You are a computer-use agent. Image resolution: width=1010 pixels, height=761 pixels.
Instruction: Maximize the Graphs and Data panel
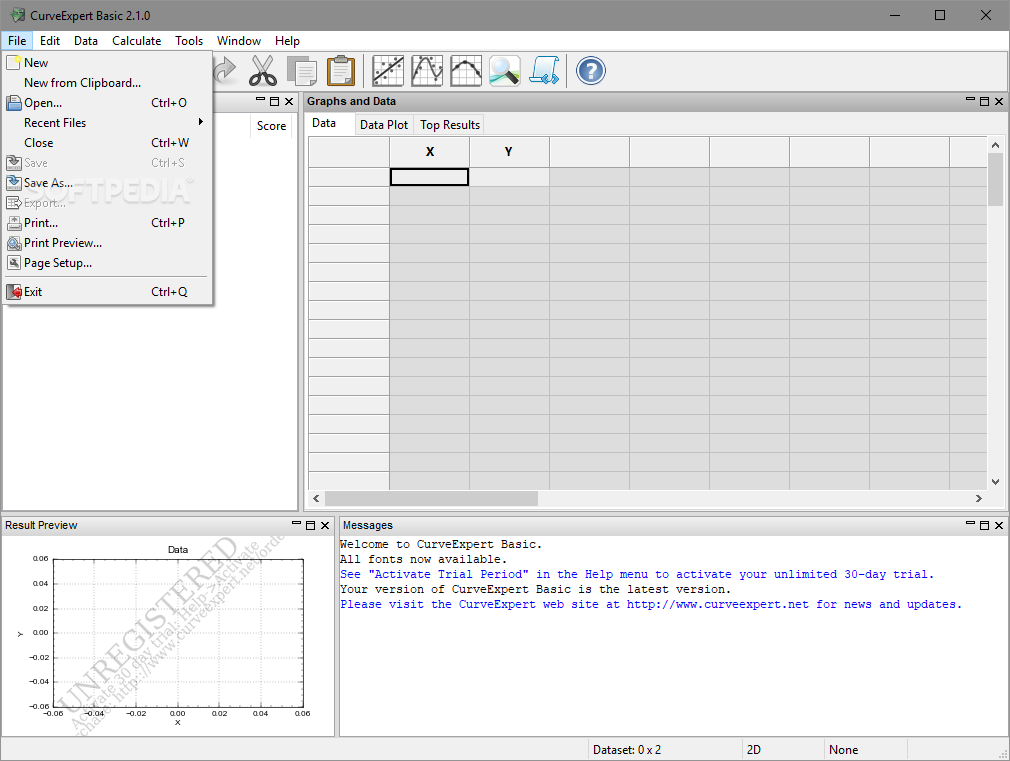[984, 101]
